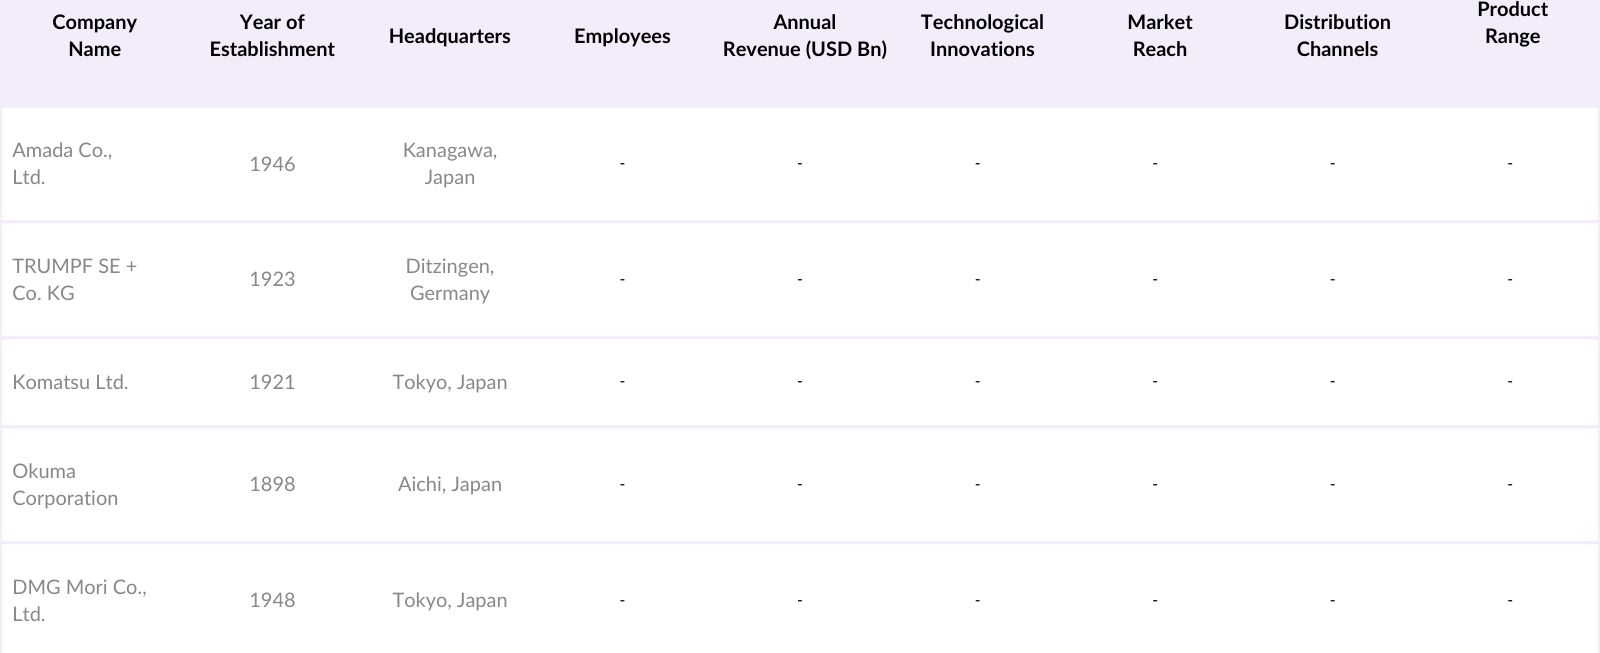Click the Product Range column header
This screenshot has width=1600, height=653.
[x=1512, y=23]
